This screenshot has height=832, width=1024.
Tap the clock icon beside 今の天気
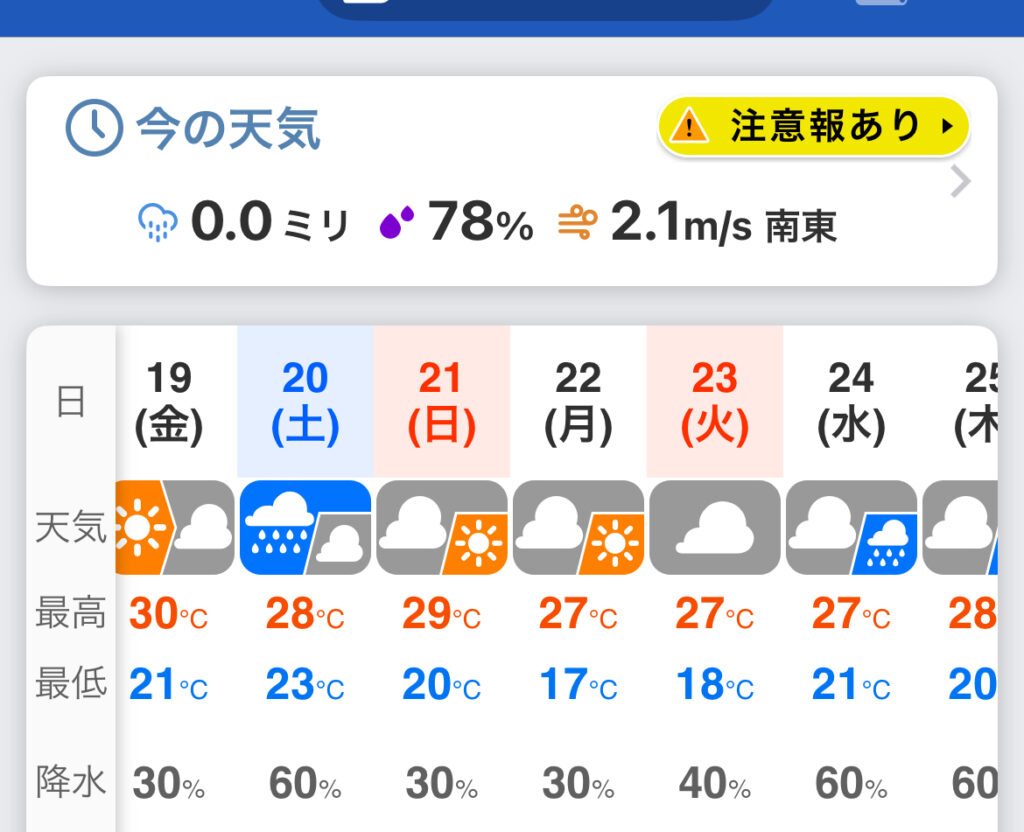click(94, 127)
